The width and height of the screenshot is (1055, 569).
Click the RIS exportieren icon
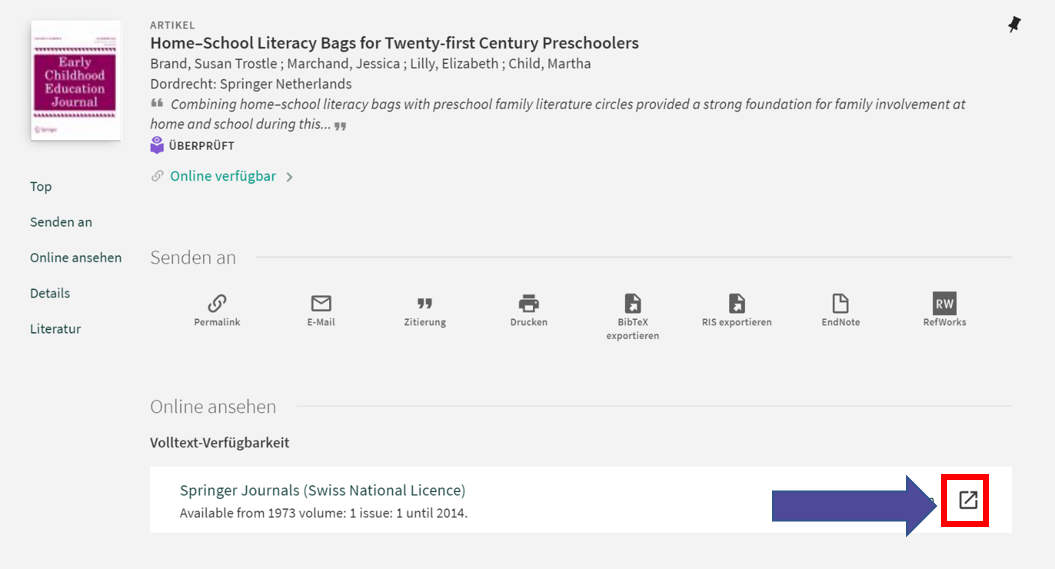tap(737, 304)
